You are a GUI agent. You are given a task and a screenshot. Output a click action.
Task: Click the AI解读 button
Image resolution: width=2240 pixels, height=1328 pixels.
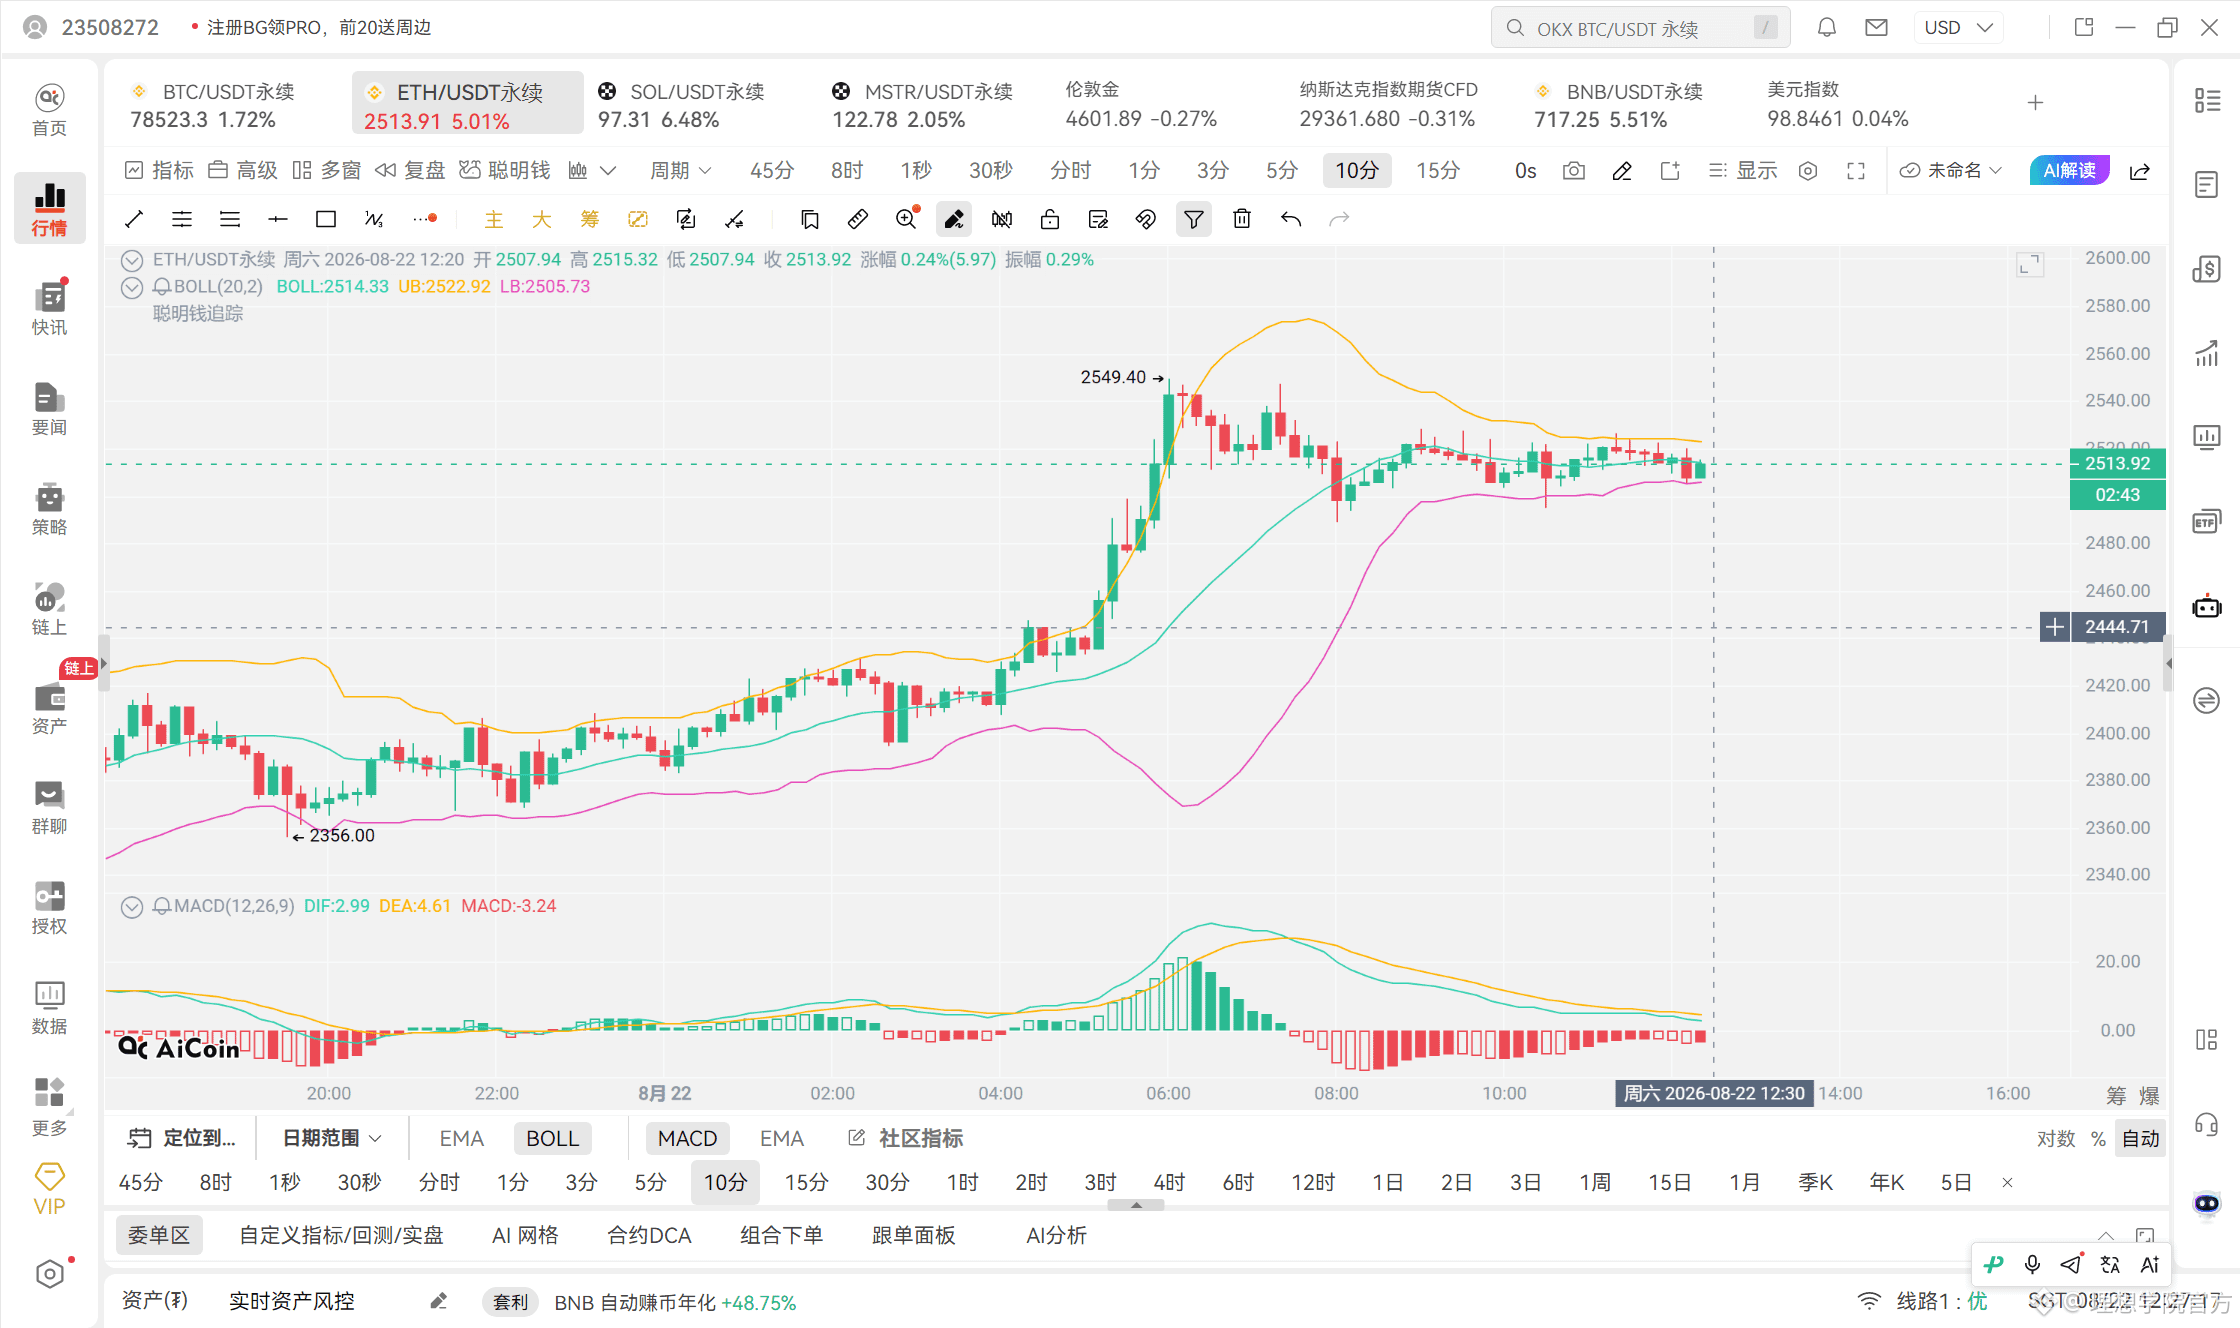pyautogui.click(x=2069, y=171)
